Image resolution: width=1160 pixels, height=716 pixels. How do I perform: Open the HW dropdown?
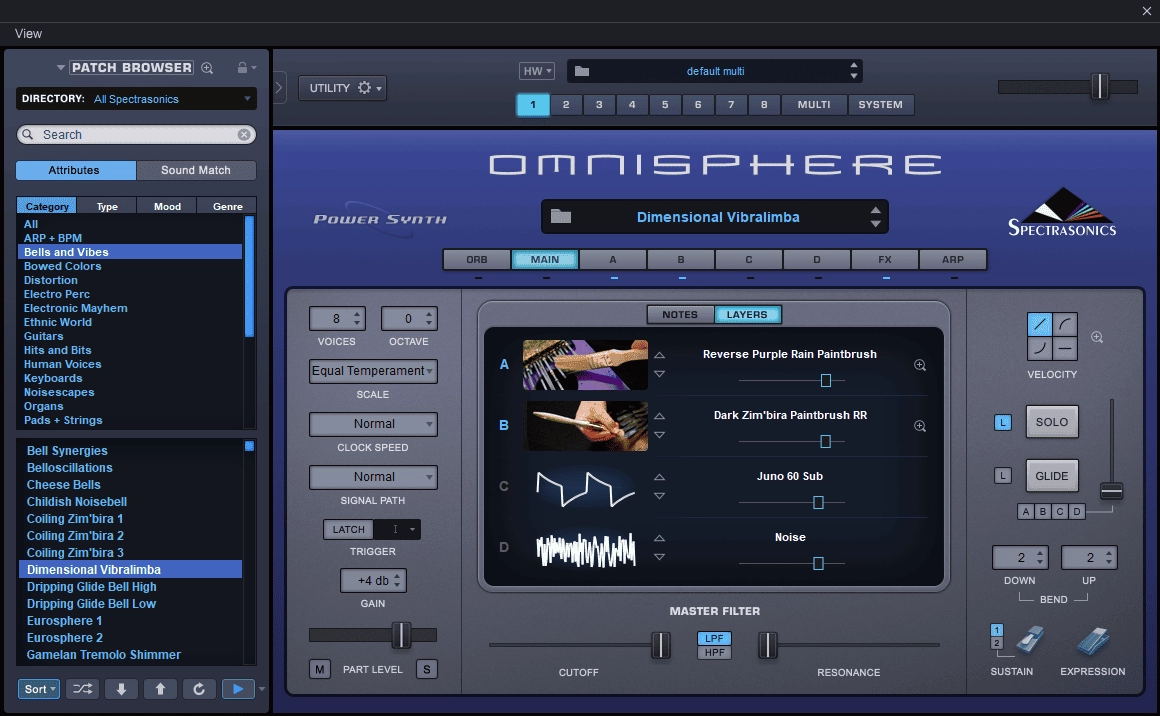[x=537, y=71]
